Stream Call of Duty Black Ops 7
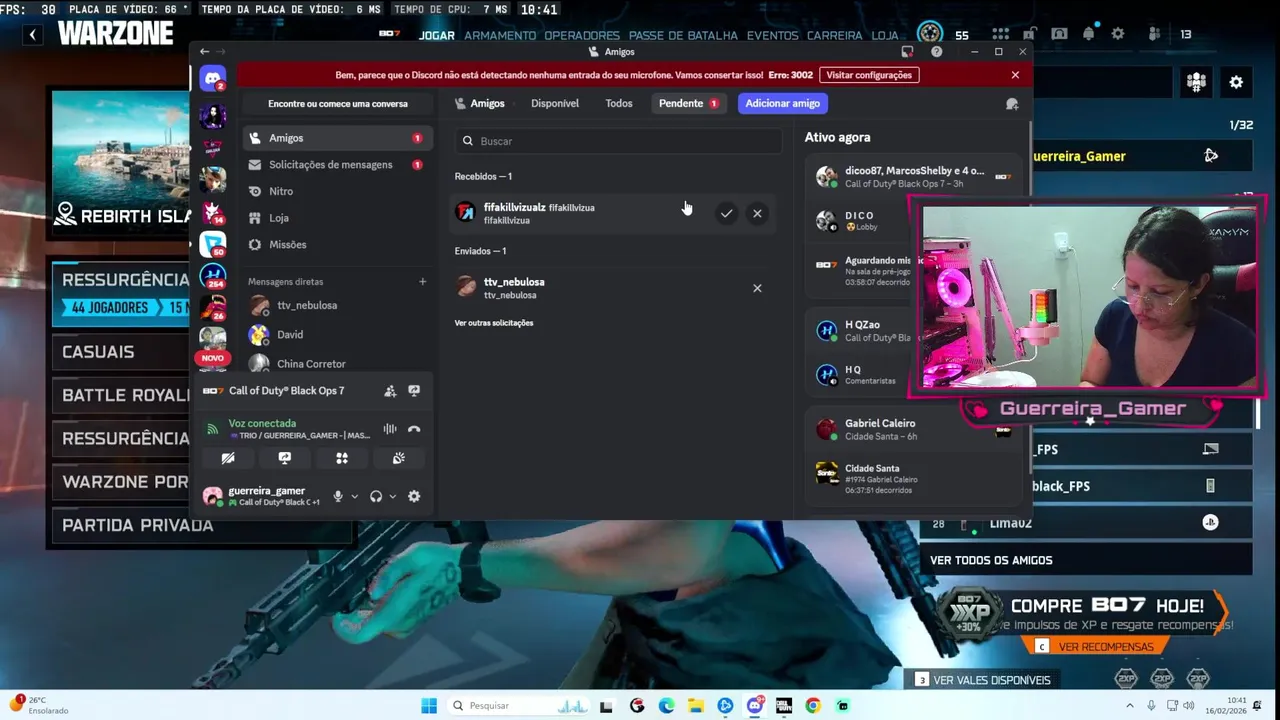The height and width of the screenshot is (720, 1280). [x=414, y=391]
